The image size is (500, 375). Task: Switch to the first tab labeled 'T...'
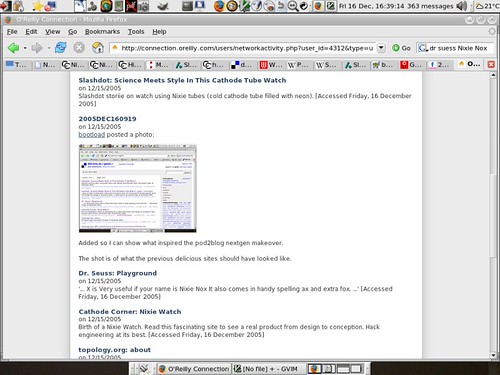(17, 65)
